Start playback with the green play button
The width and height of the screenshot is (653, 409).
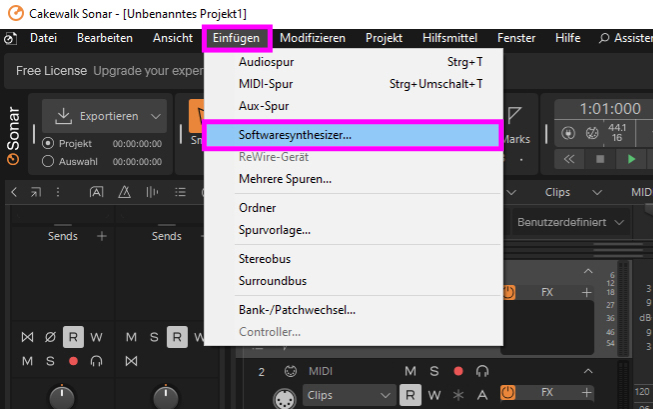click(631, 159)
